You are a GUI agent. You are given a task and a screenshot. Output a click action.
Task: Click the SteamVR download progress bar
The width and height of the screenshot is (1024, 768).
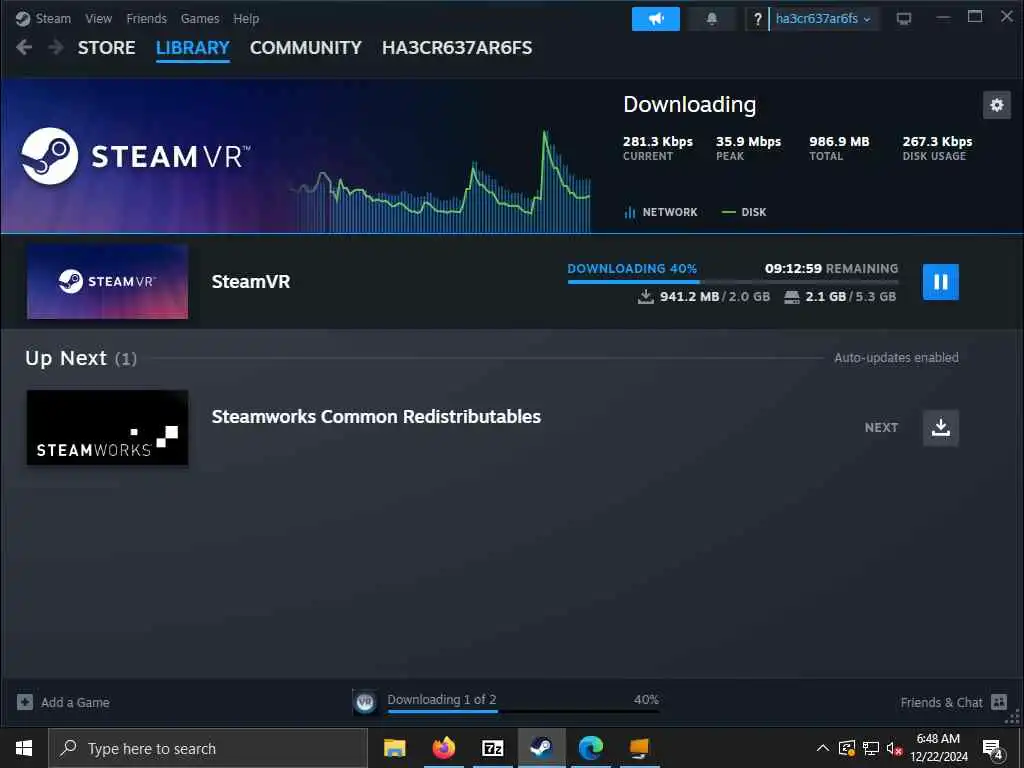[733, 281]
